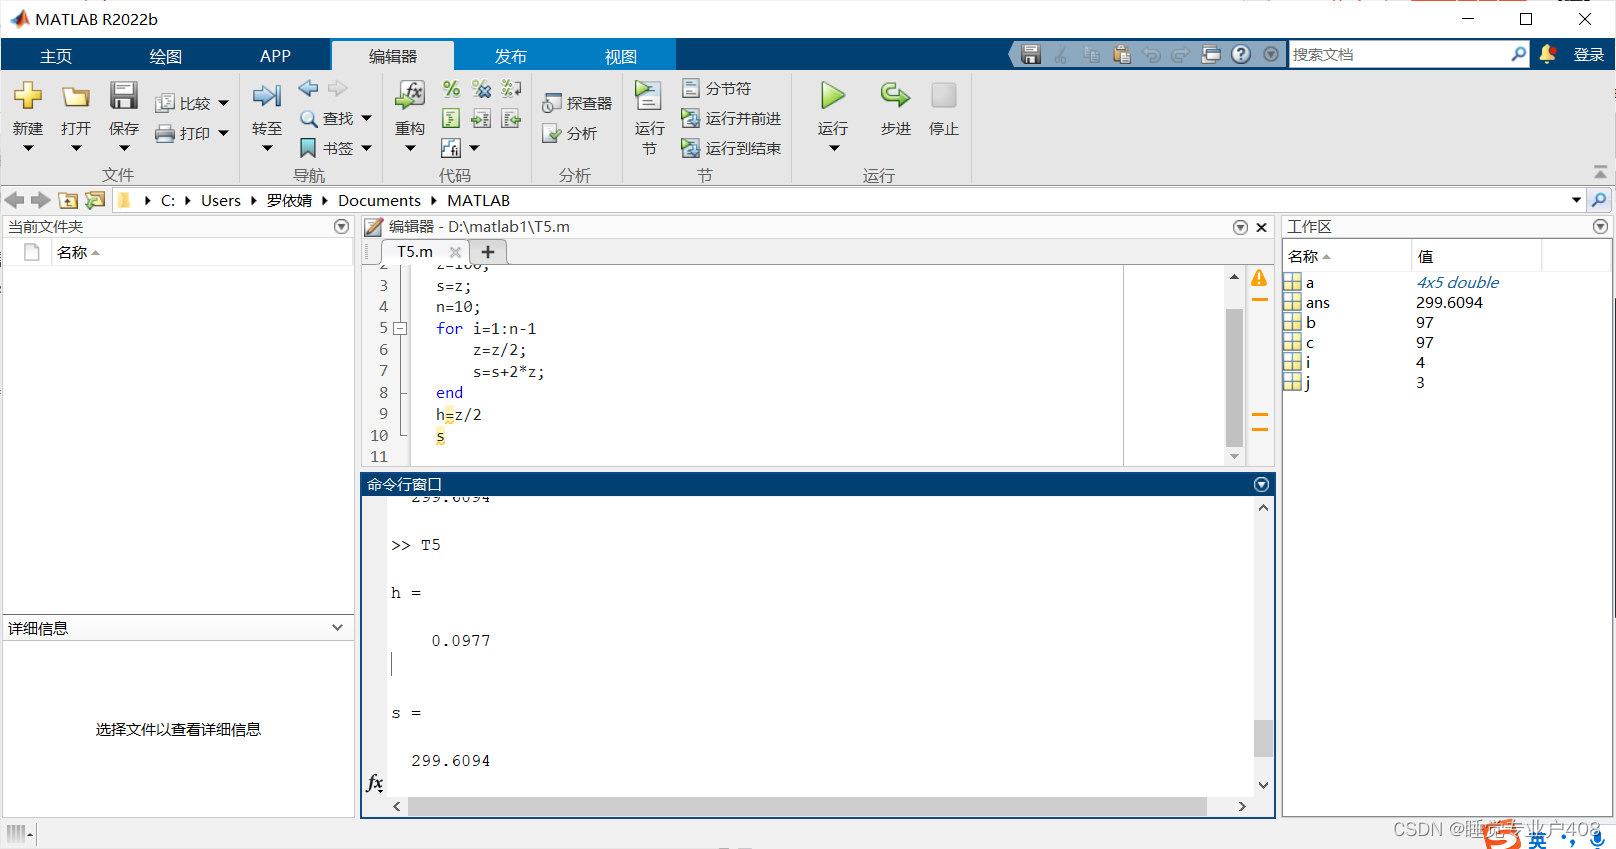Insert a Section Break

(x=716, y=88)
